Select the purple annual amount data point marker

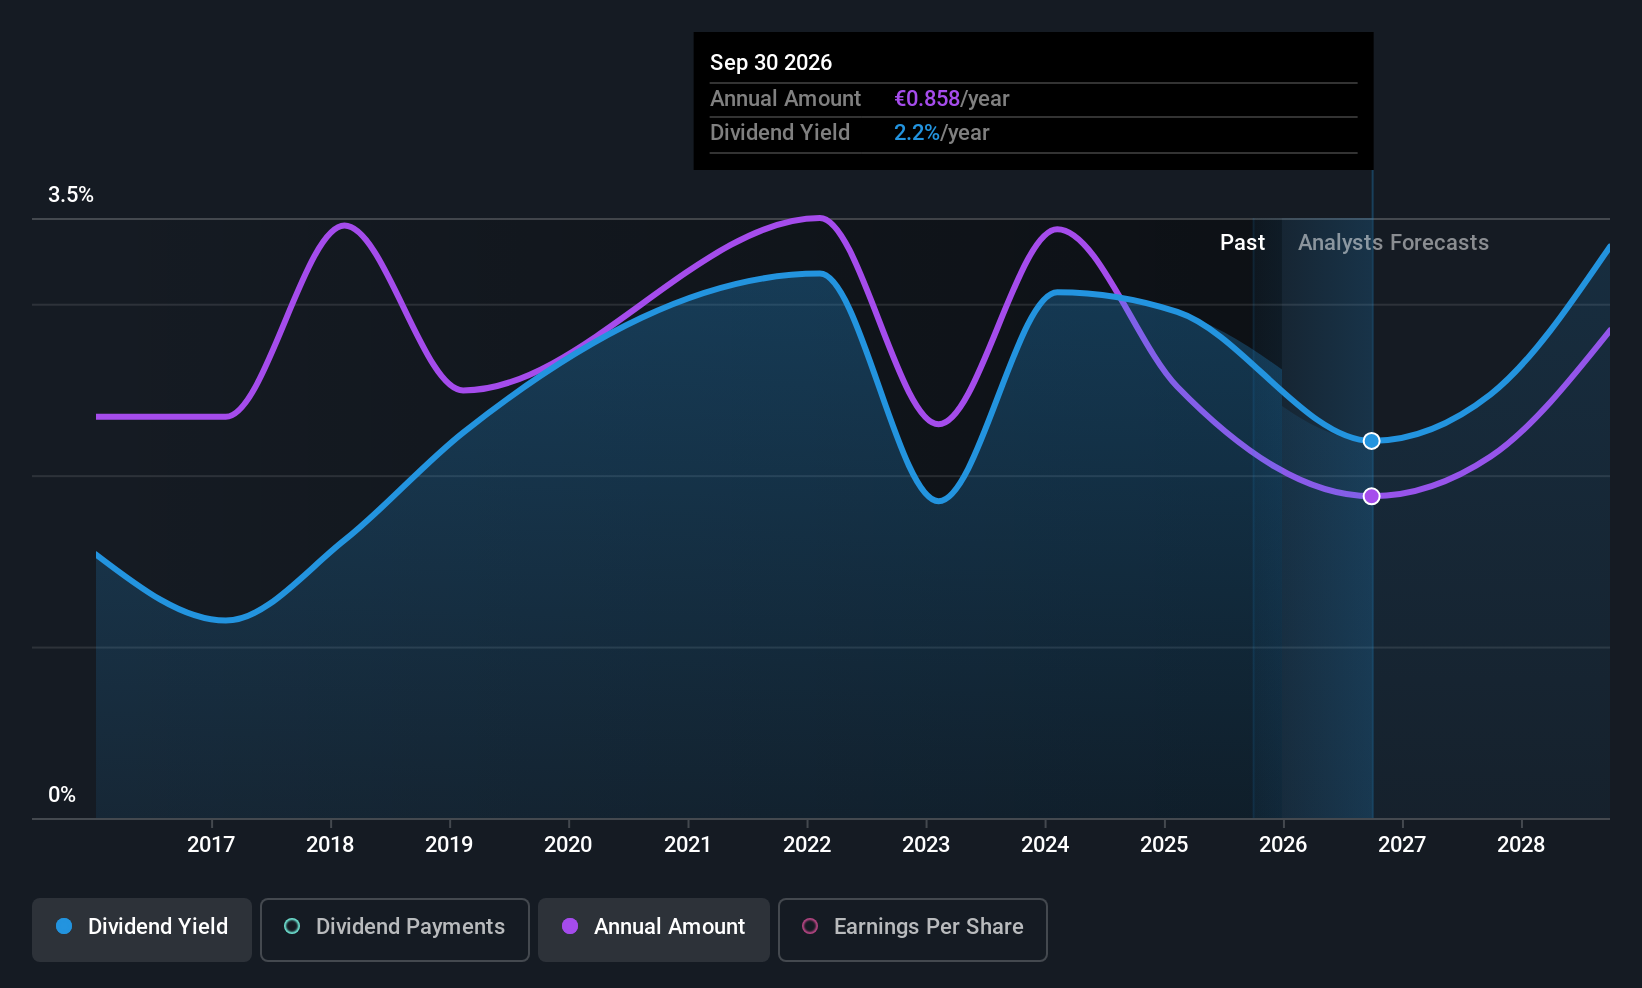click(x=1372, y=496)
